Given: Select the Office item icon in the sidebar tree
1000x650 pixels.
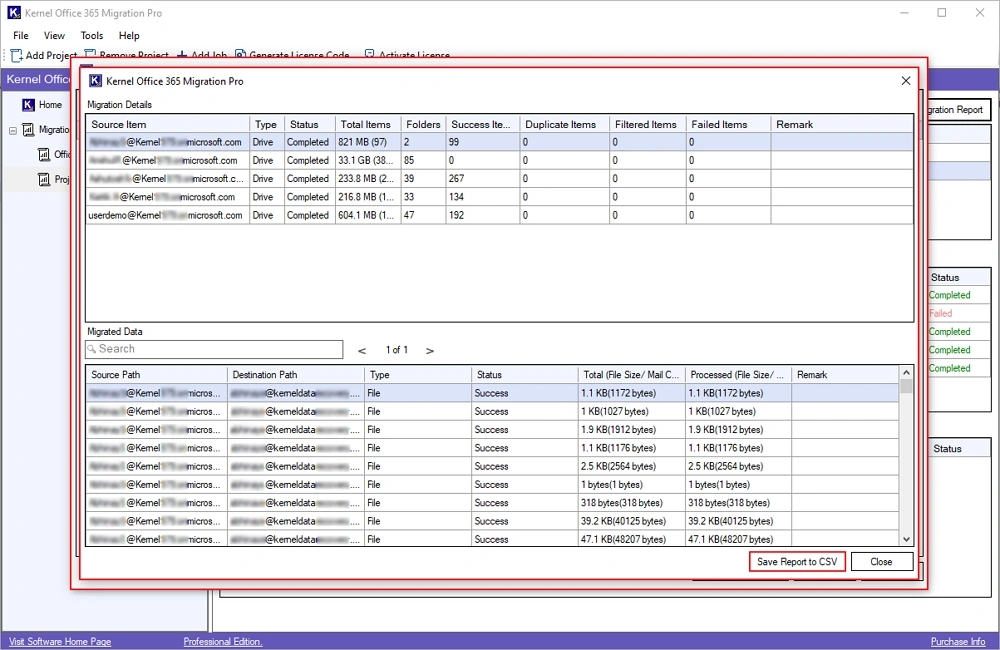Looking at the screenshot, I should point(45,154).
